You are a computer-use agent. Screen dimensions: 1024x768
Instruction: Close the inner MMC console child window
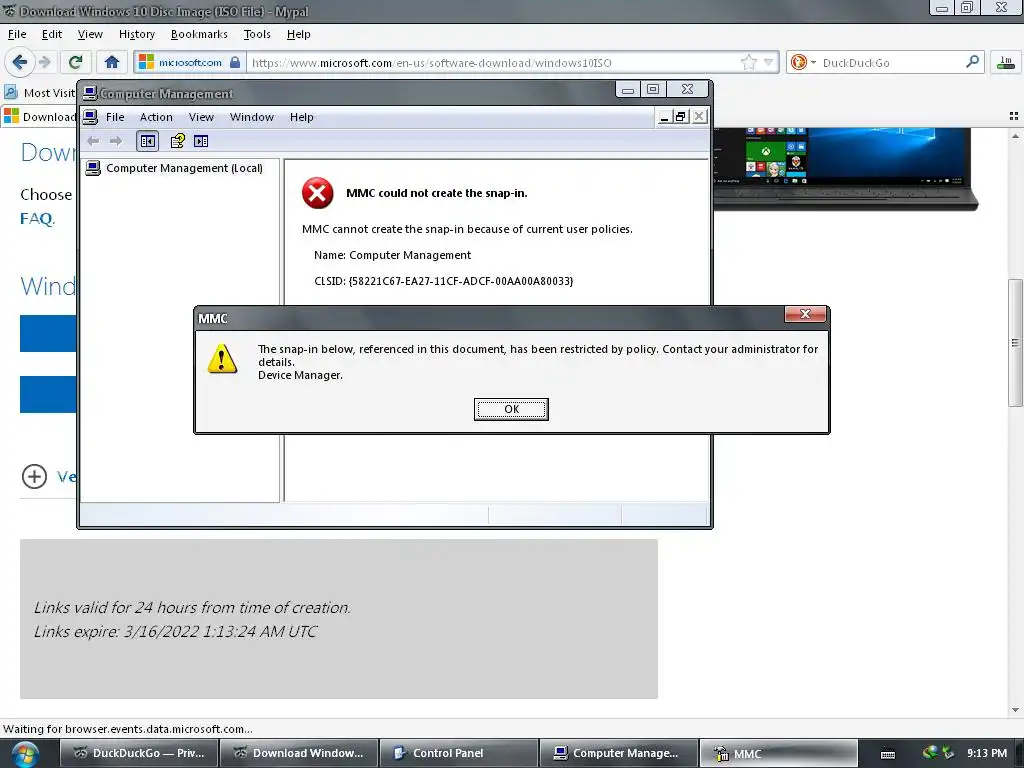(699, 117)
